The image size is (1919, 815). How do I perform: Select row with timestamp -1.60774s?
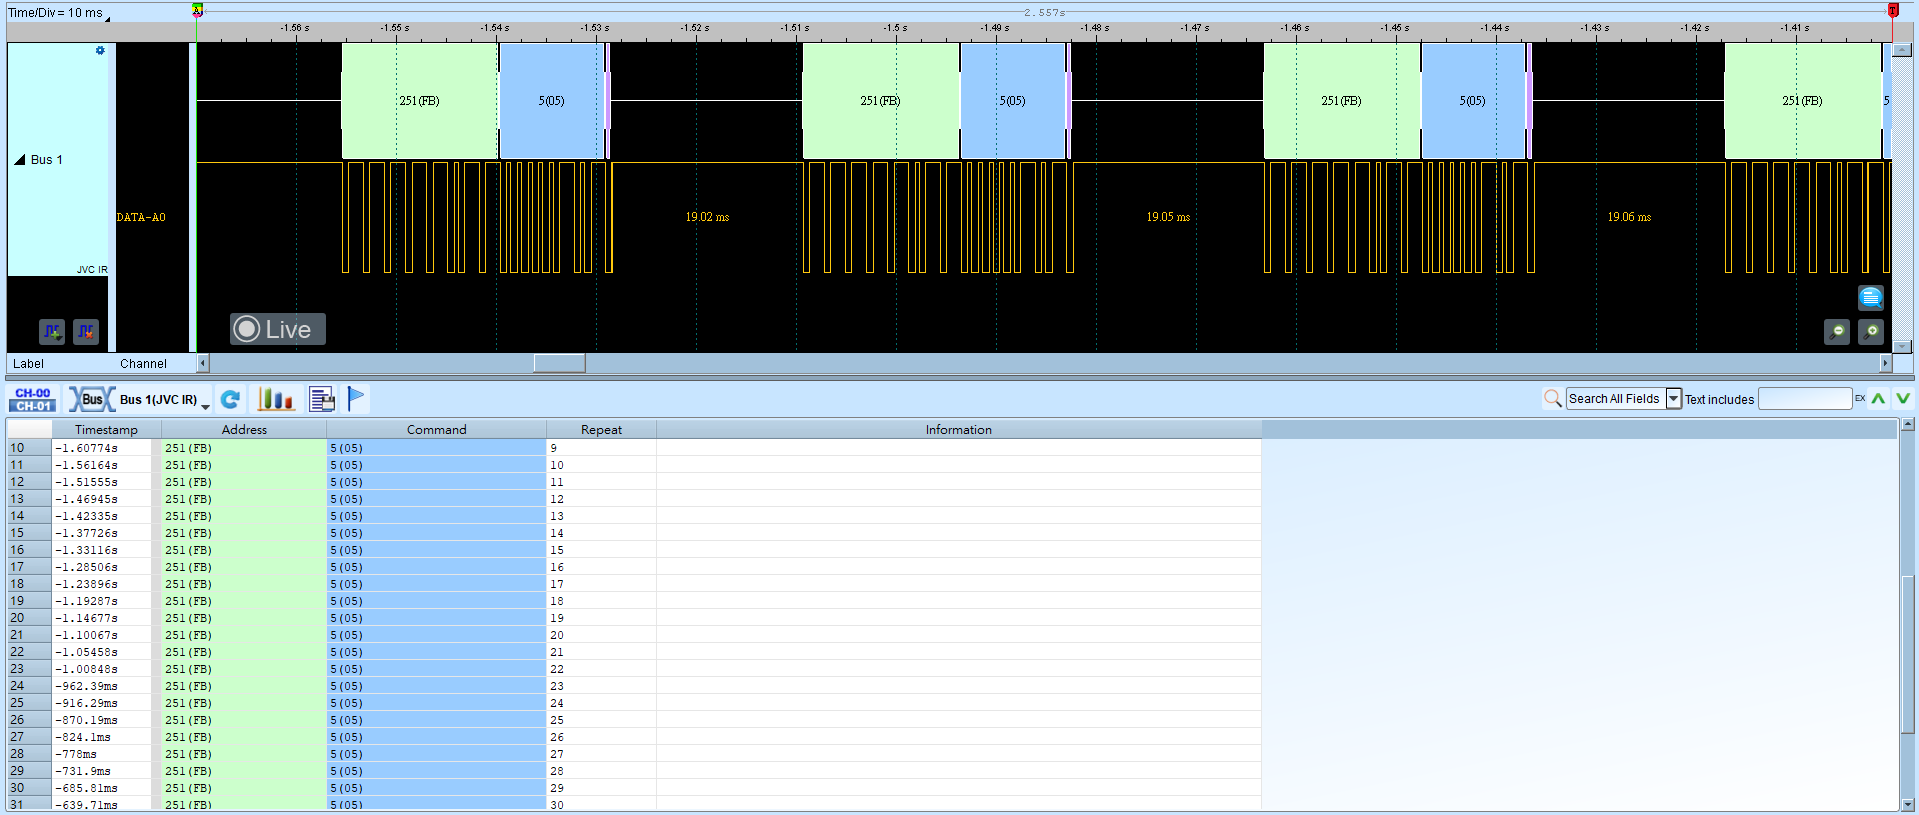click(x=634, y=448)
